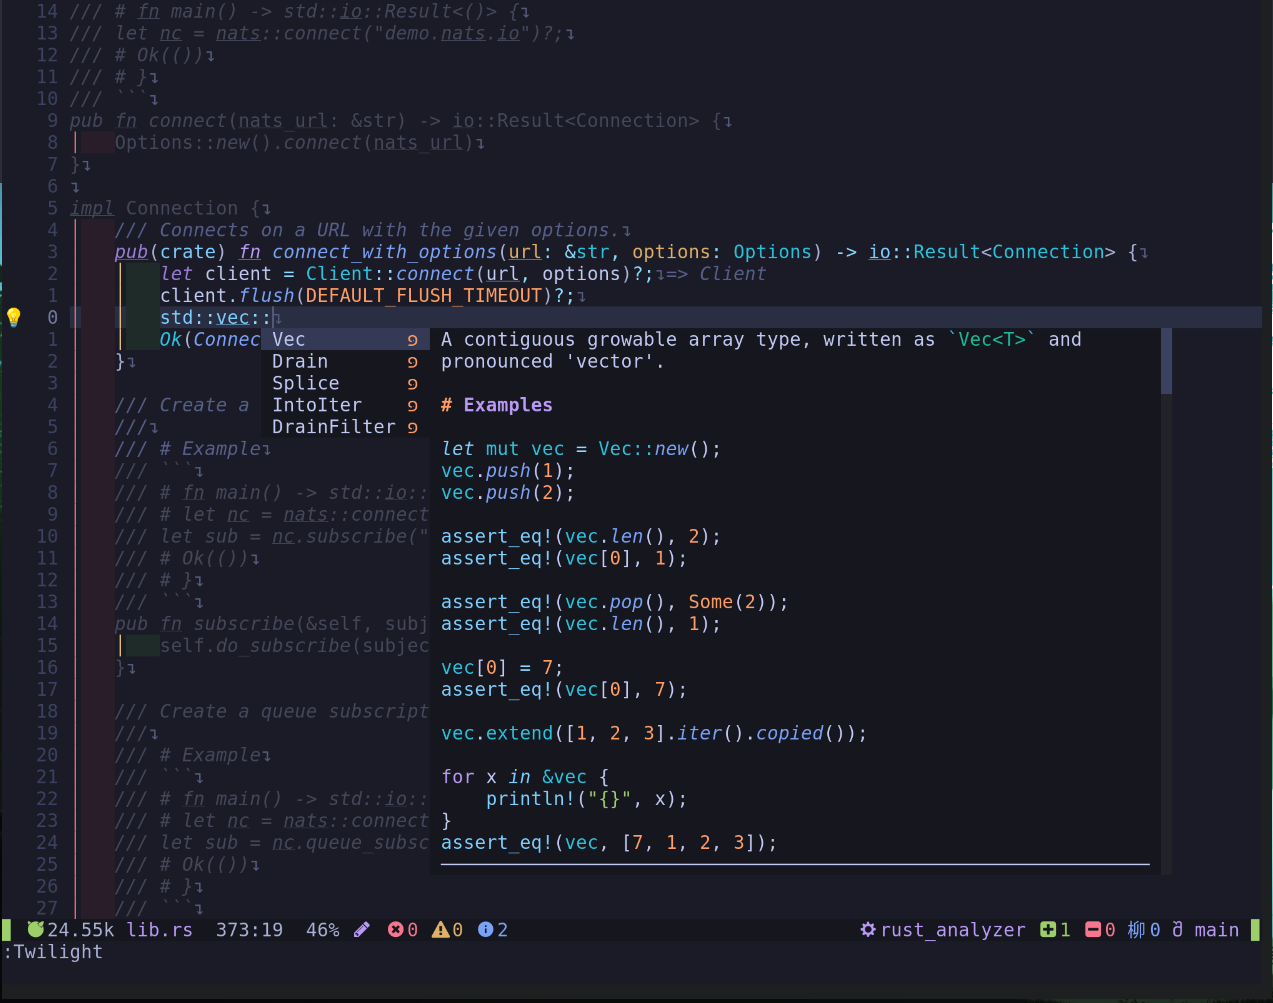This screenshot has height=1003, width=1273.
Task: Click relative line number 0 in gutter
Action: pyautogui.click(x=52, y=318)
